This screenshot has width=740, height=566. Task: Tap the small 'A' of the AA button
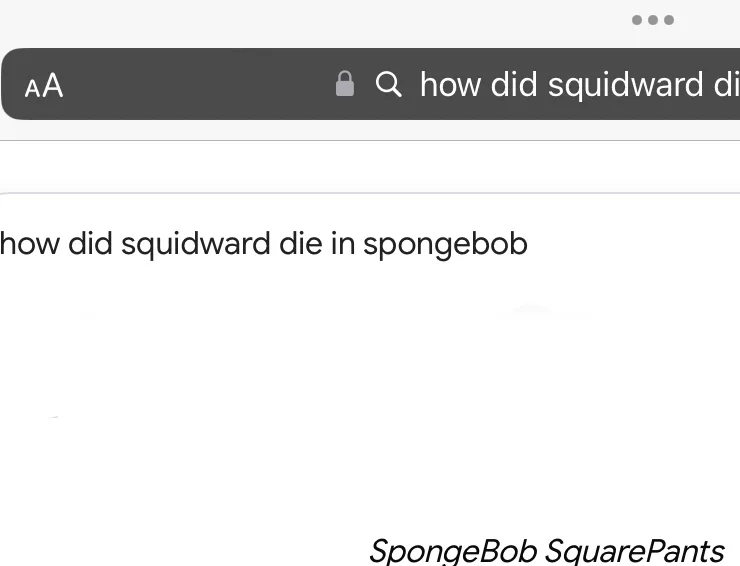point(32,89)
